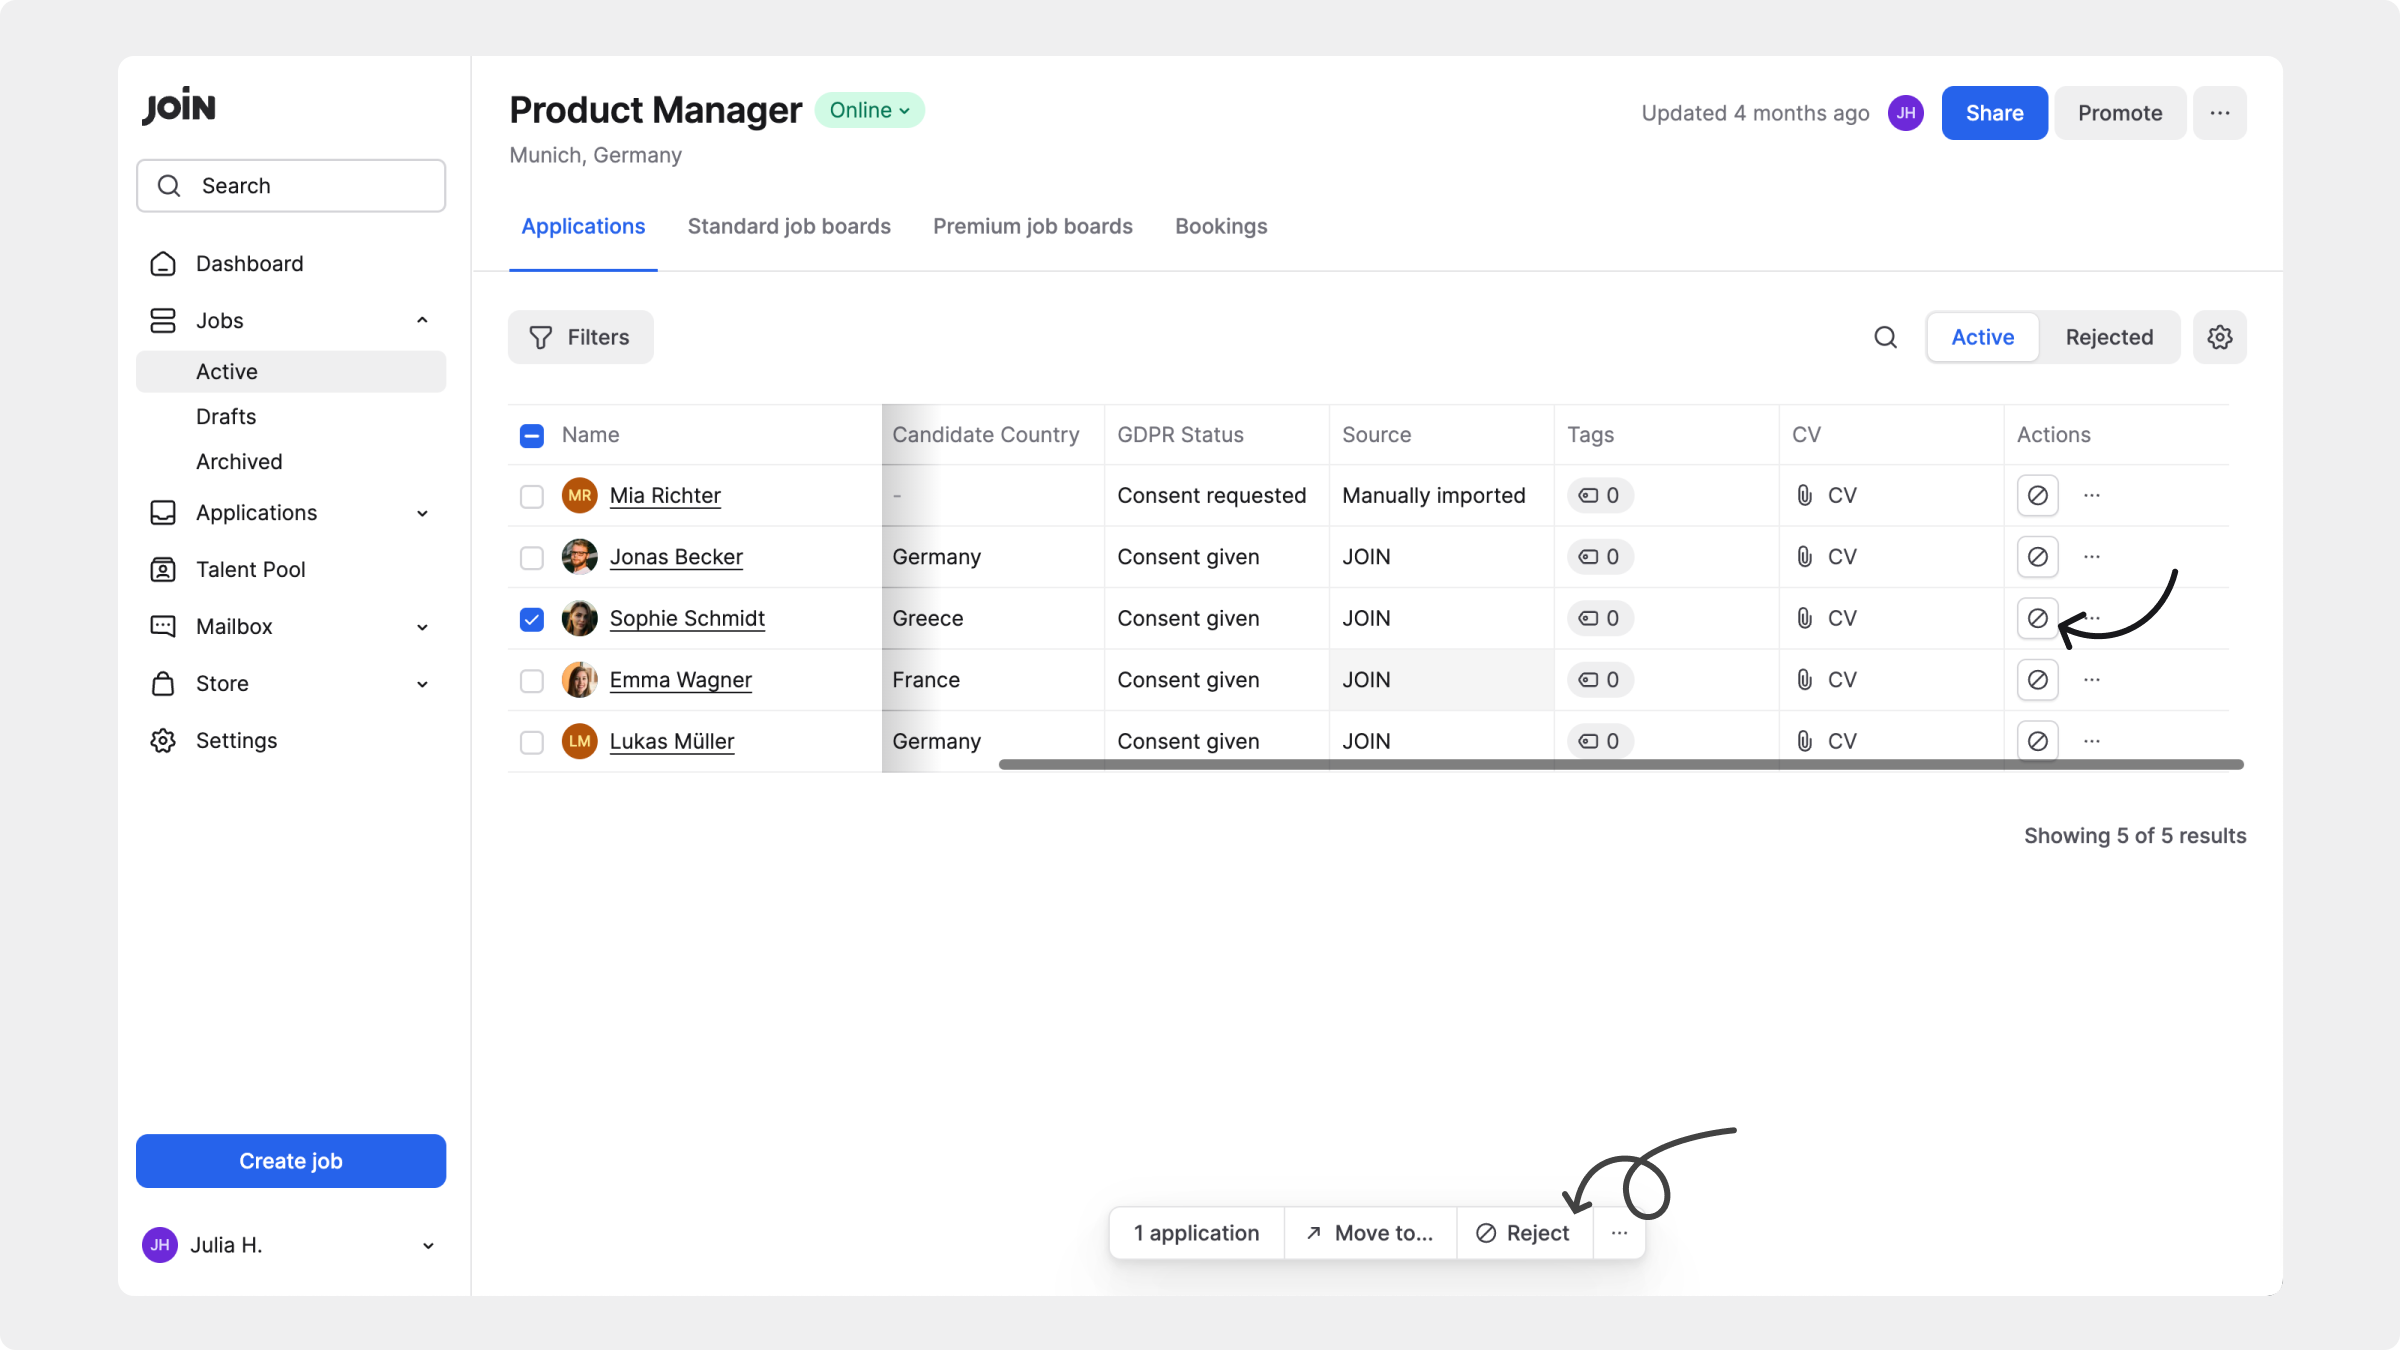Toggle the select-all header checkbox

(532, 435)
